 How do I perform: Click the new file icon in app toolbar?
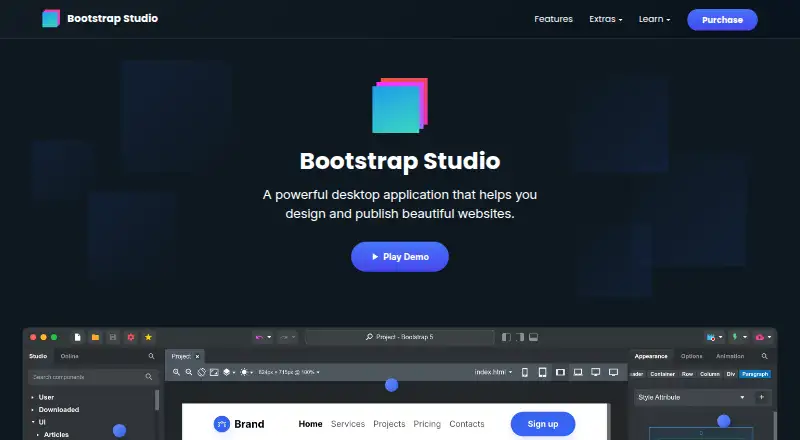point(78,337)
